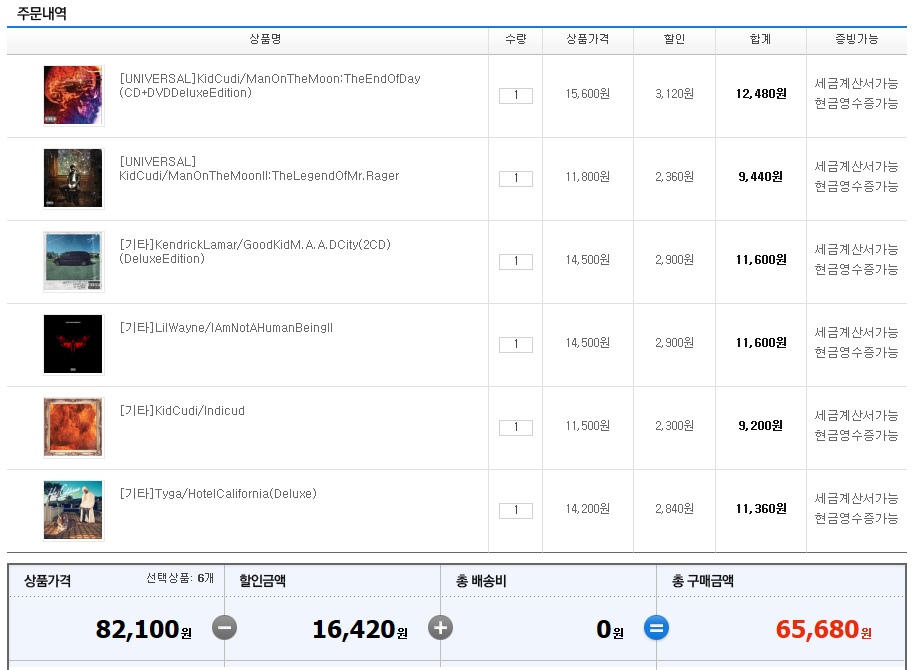
Task: Click the Legend of Mr. Rager album thumbnail
Action: tap(73, 178)
